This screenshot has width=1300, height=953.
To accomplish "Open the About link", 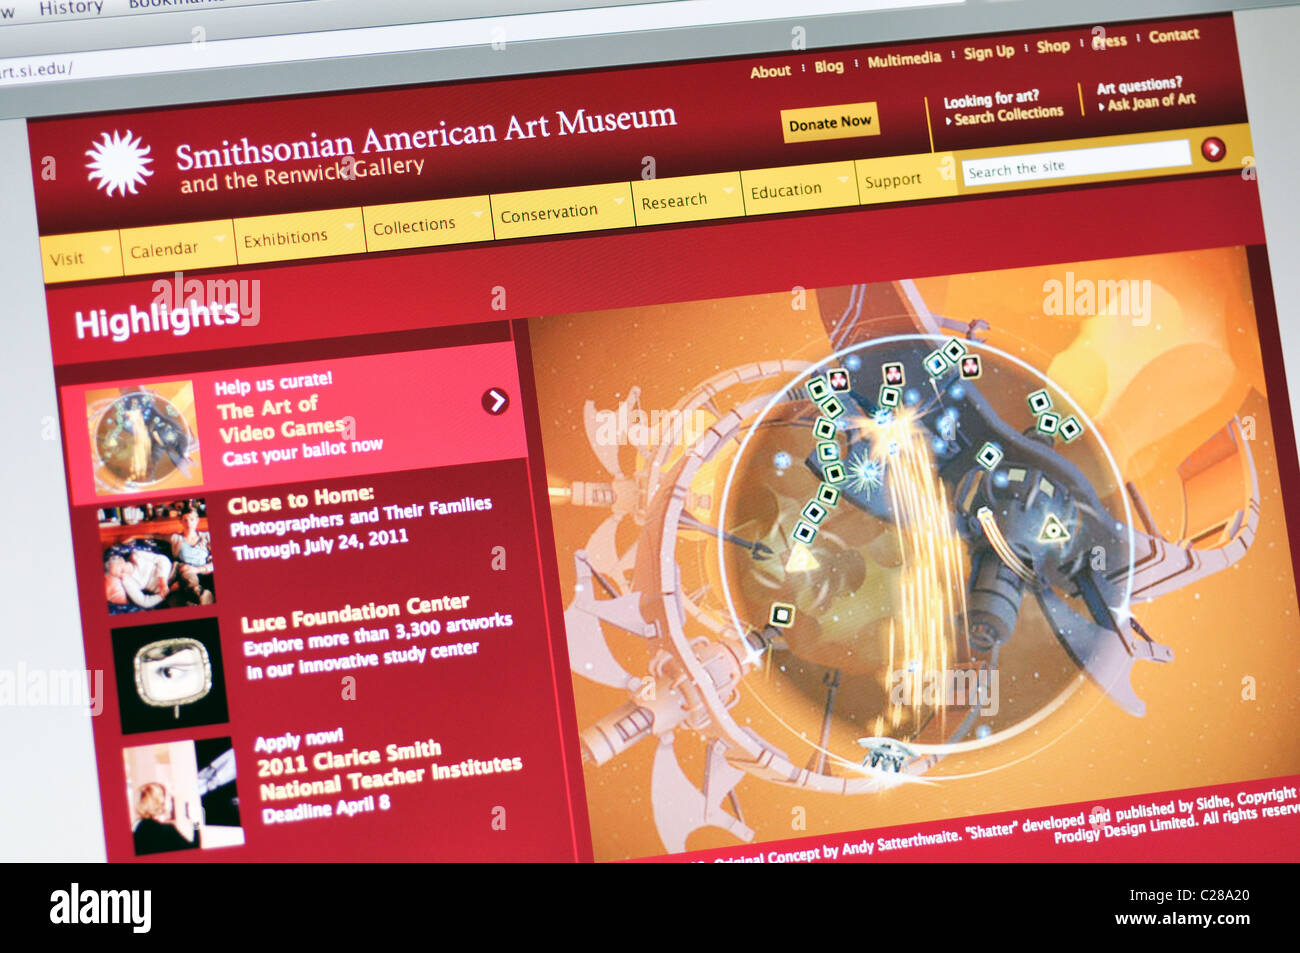I will pos(770,71).
